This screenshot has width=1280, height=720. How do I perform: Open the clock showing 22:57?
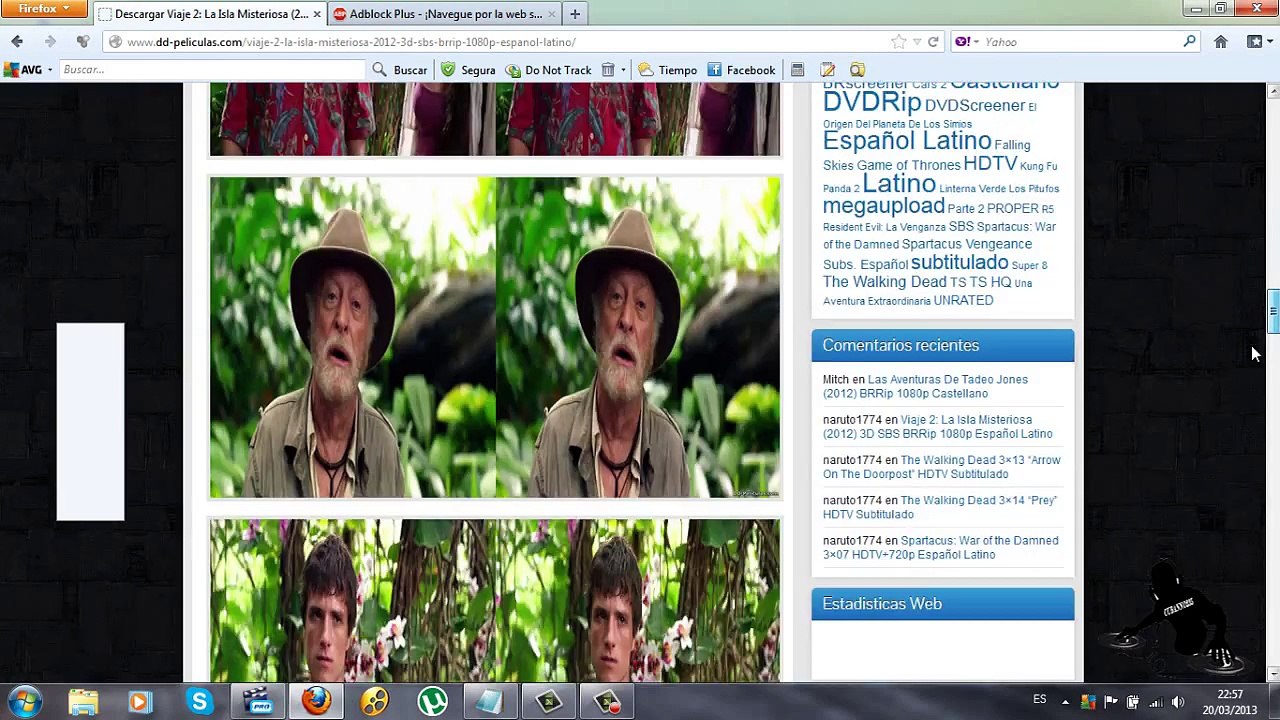click(1230, 702)
